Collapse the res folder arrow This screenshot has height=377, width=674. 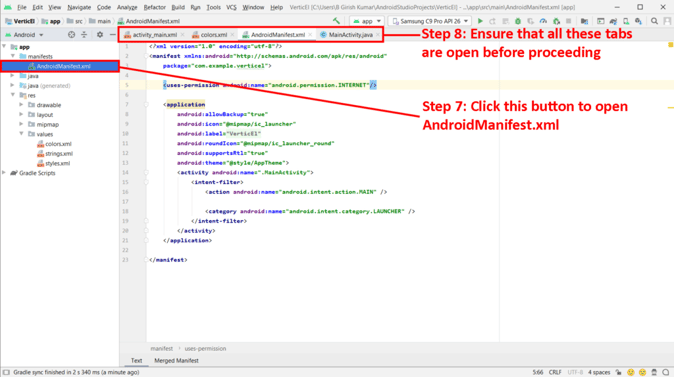pos(13,95)
